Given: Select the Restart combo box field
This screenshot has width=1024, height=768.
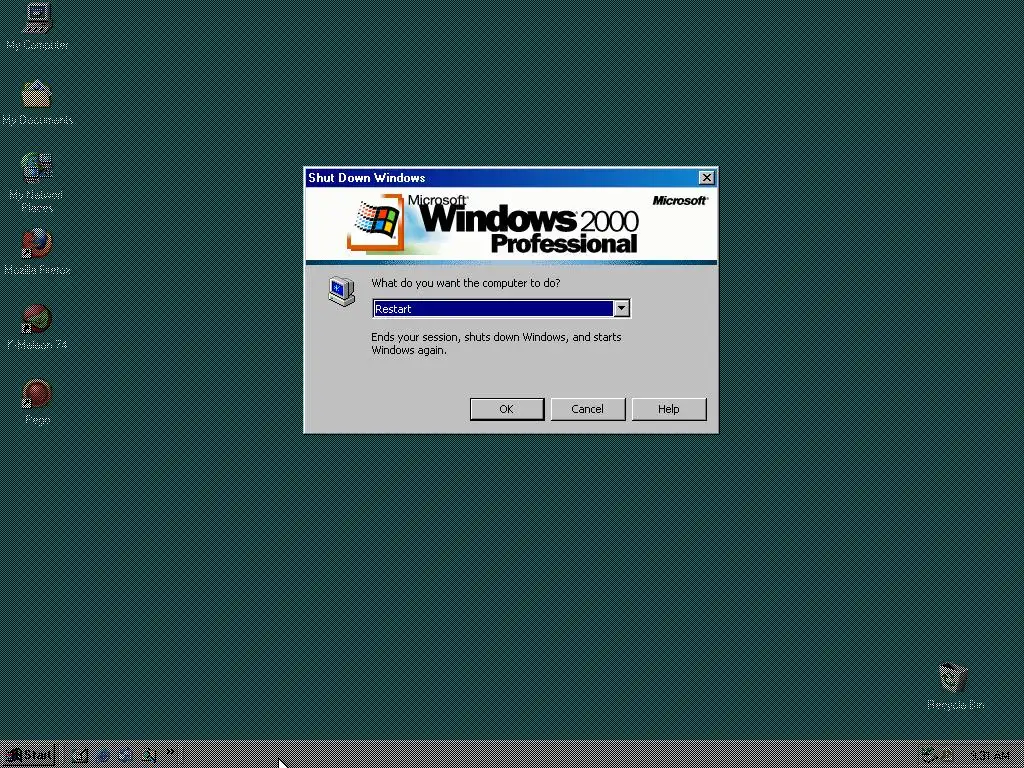Looking at the screenshot, I should coord(501,308).
